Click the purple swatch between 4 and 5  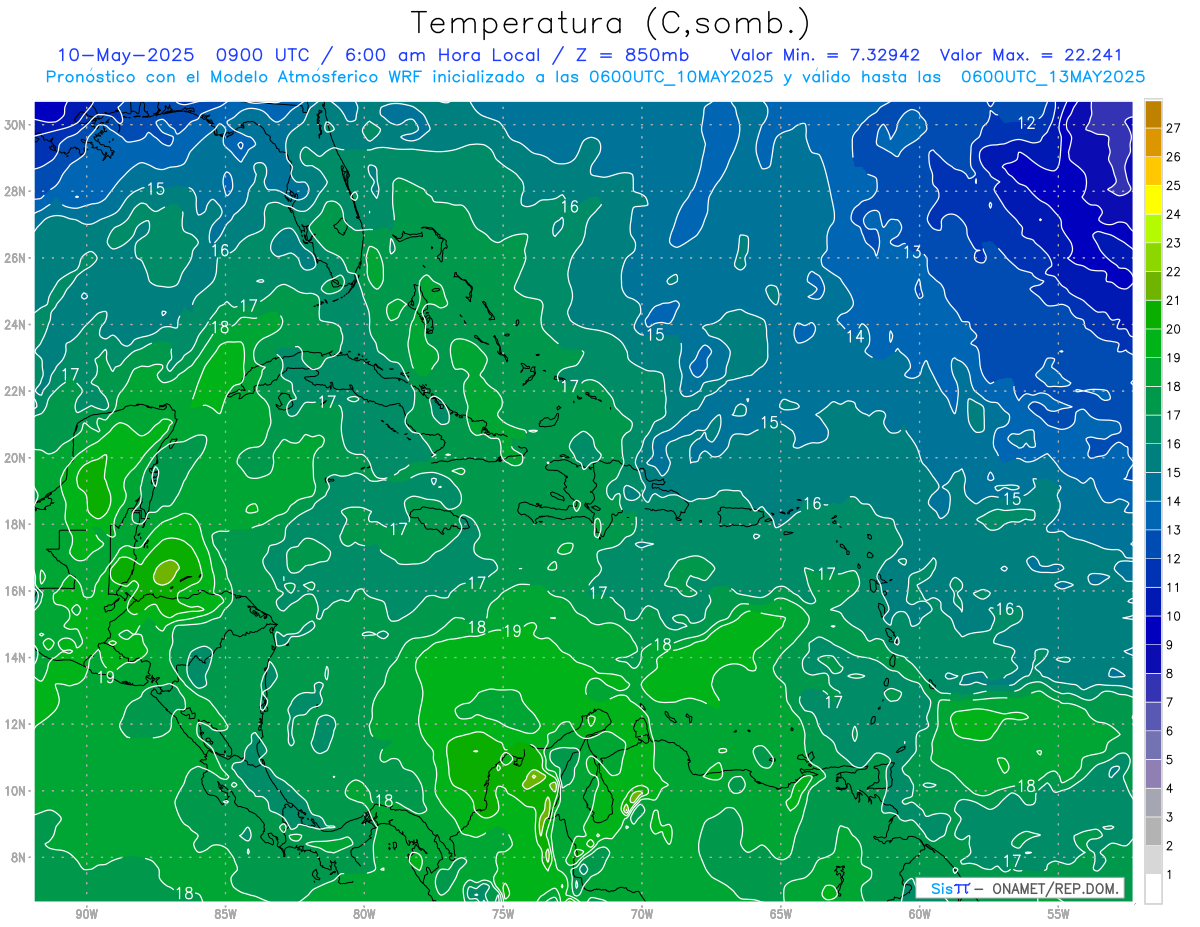coord(1153,774)
